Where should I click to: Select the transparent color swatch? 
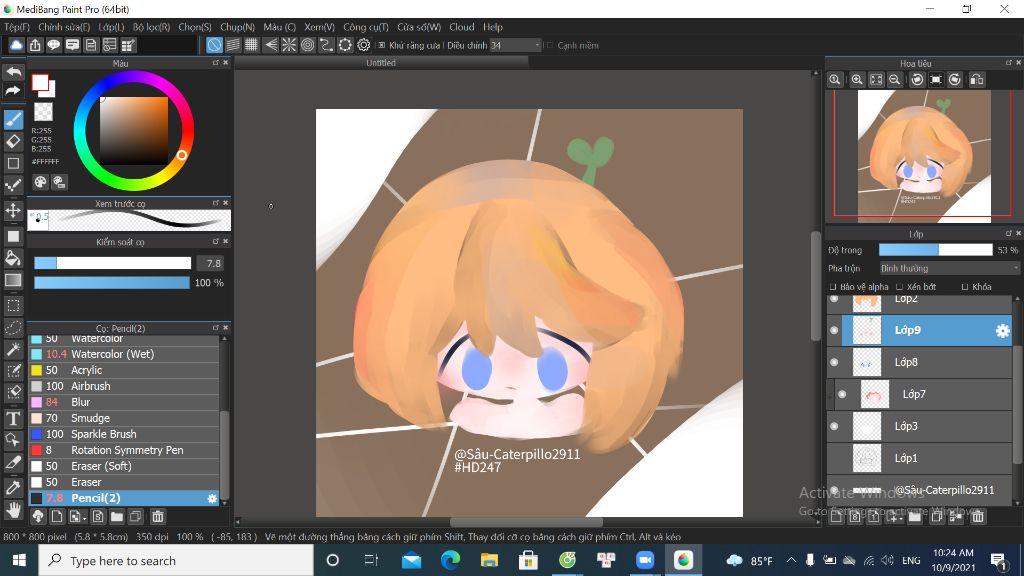(43, 112)
